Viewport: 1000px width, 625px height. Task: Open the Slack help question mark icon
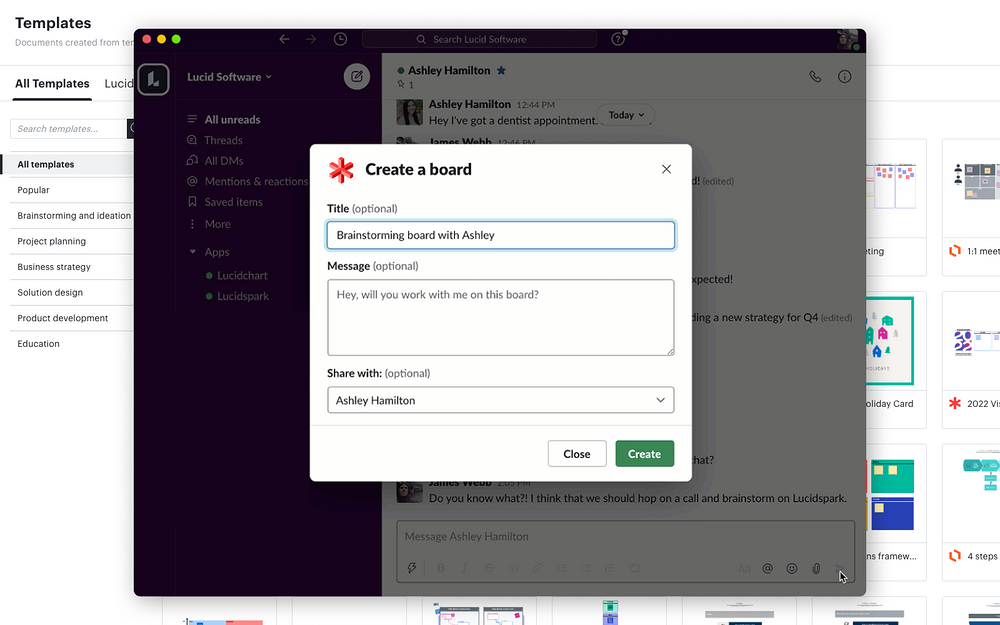[617, 39]
